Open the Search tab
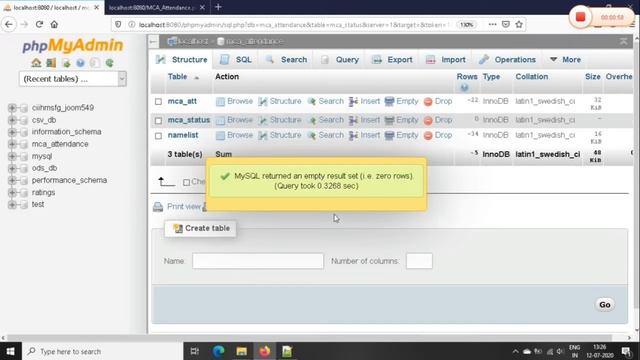 (286, 60)
